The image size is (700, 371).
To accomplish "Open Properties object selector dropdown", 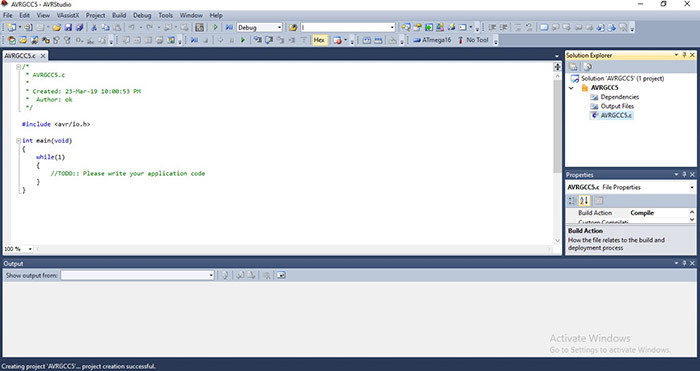I will [x=692, y=188].
